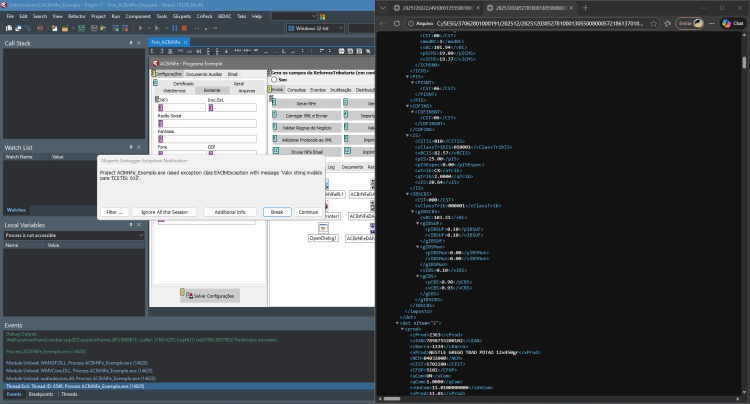This screenshot has width=750, height=404.
Task: Click the Run play icon in Delphi toolbar
Action: coord(140,28)
